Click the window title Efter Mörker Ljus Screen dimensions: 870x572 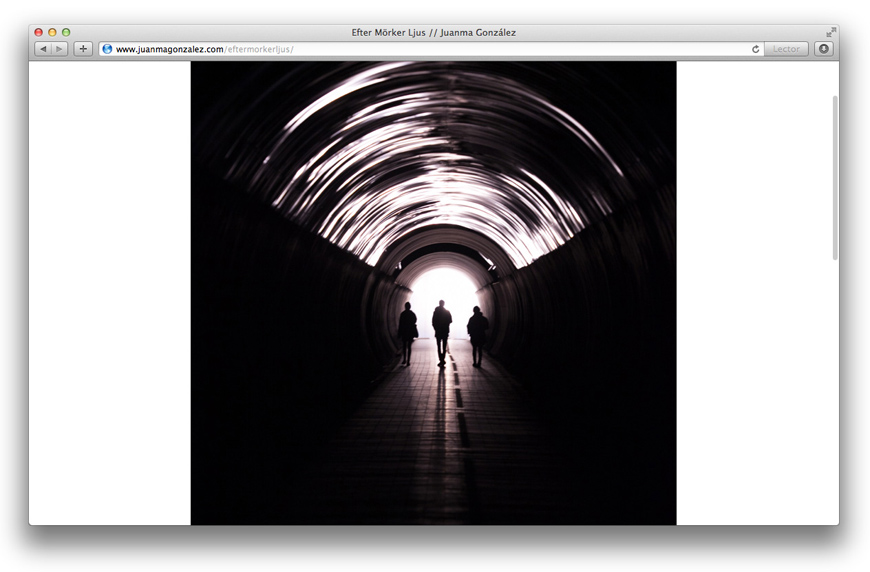point(434,32)
